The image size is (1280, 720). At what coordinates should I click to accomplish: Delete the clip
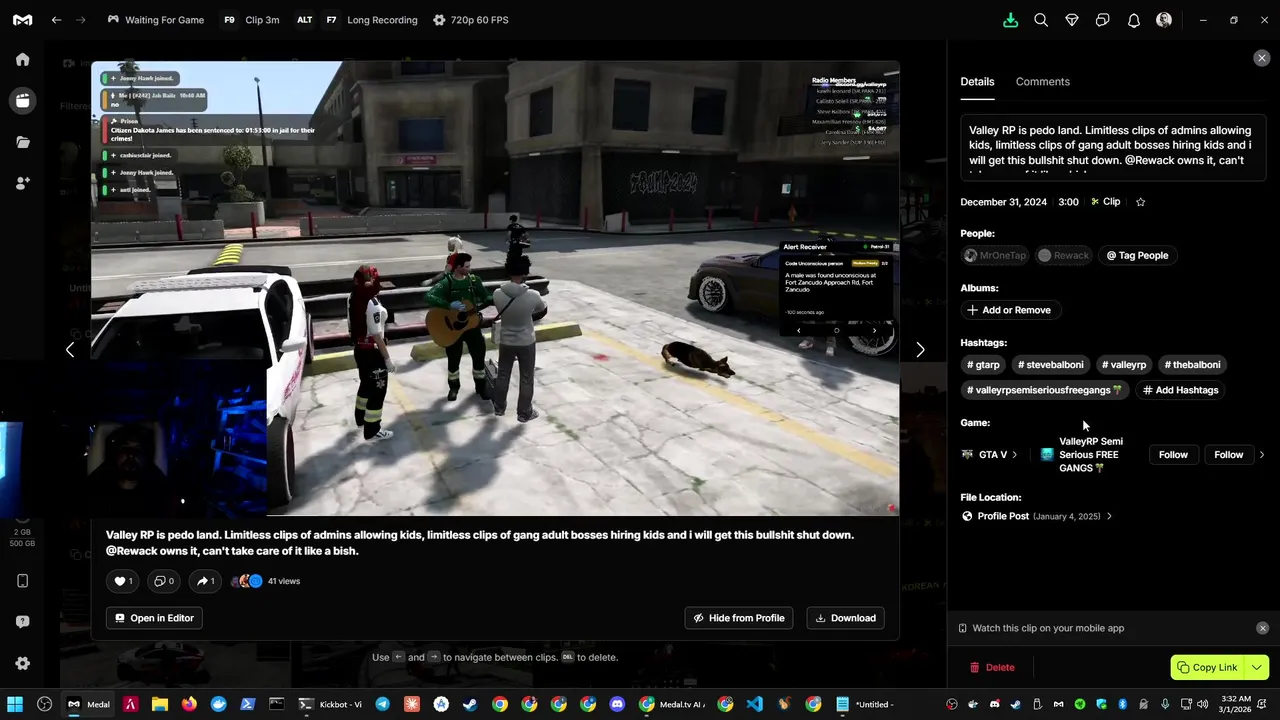[x=992, y=667]
